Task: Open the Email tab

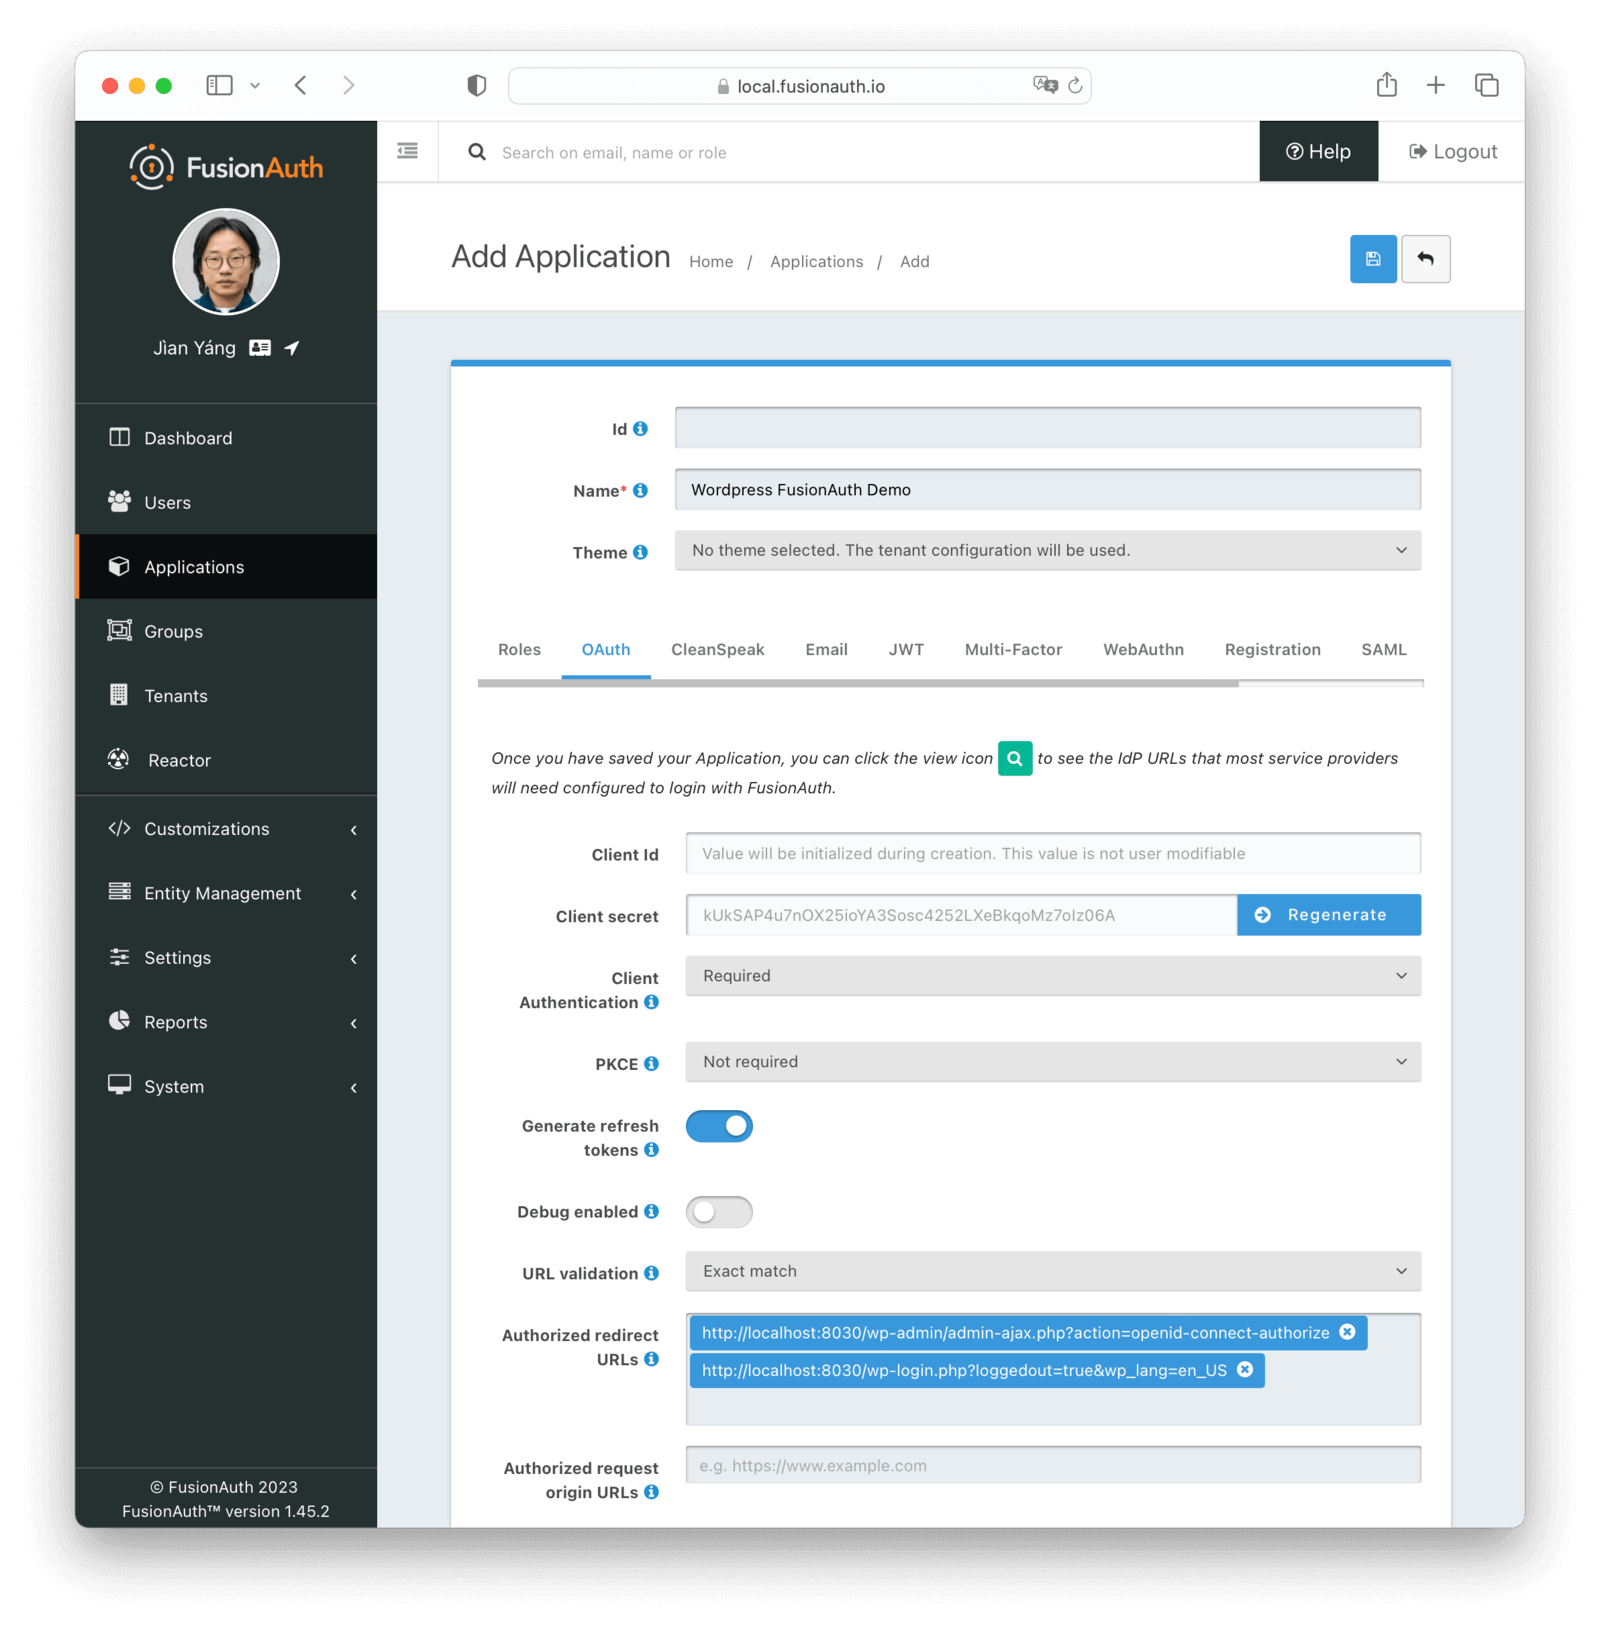Action: tap(826, 650)
